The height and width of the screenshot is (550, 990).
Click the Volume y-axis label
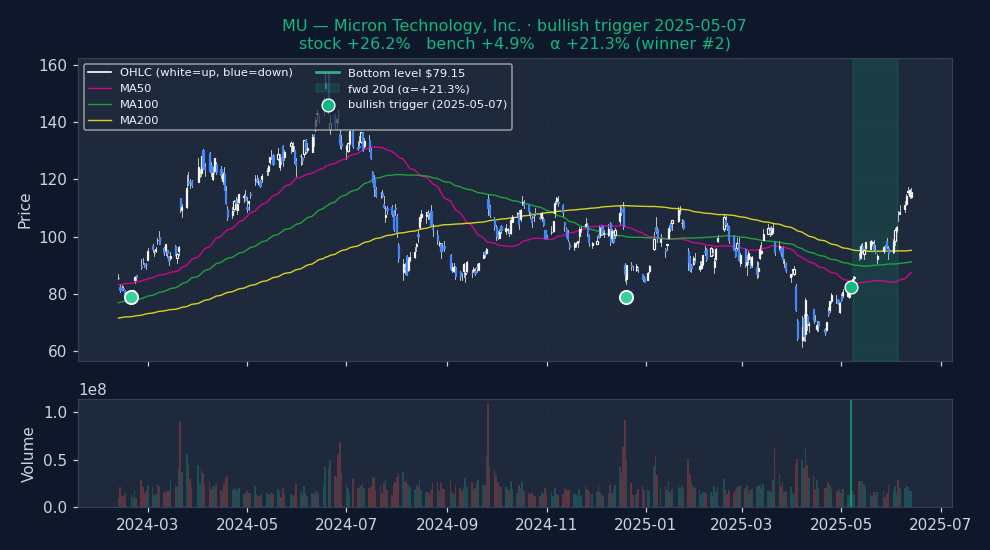coord(28,454)
